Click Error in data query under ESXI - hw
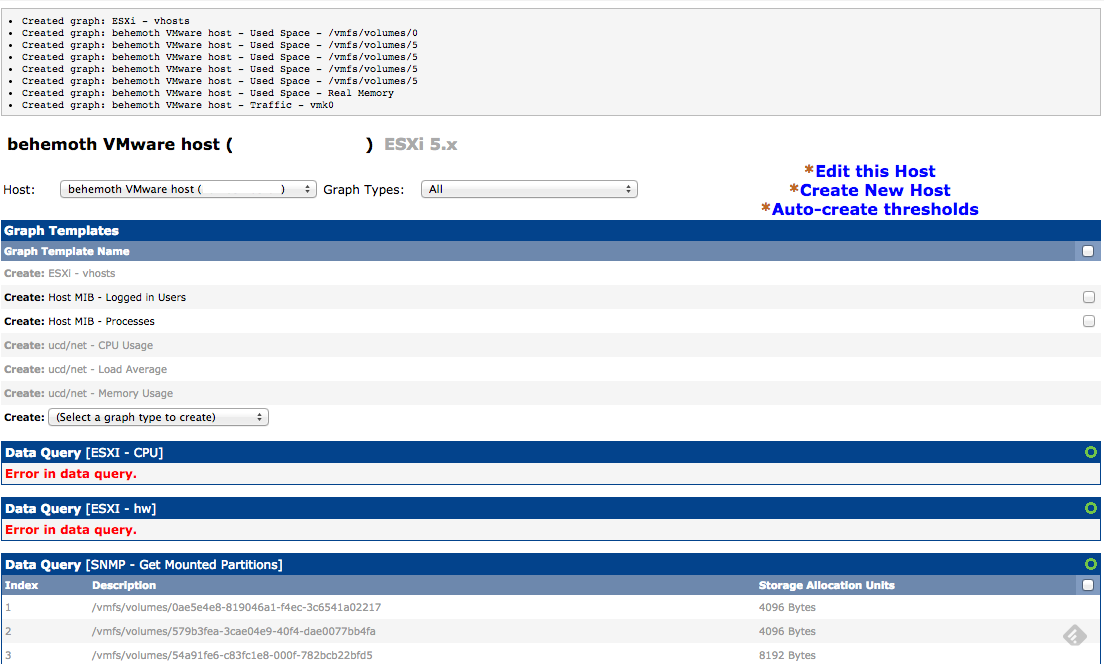The height and width of the screenshot is (664, 1104). tap(71, 530)
